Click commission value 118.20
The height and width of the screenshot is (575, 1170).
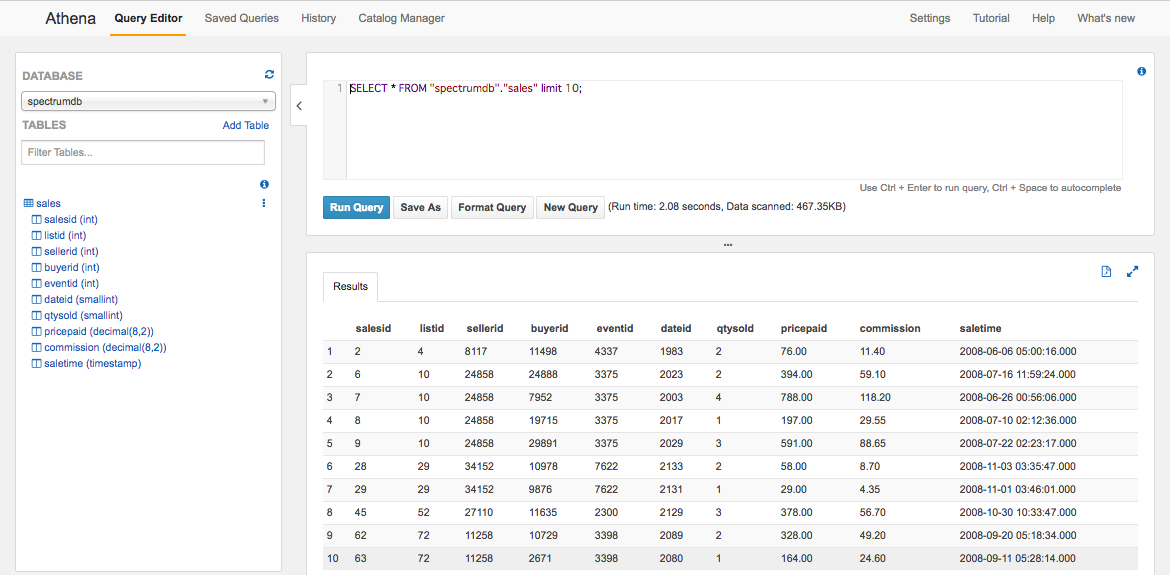(875, 398)
